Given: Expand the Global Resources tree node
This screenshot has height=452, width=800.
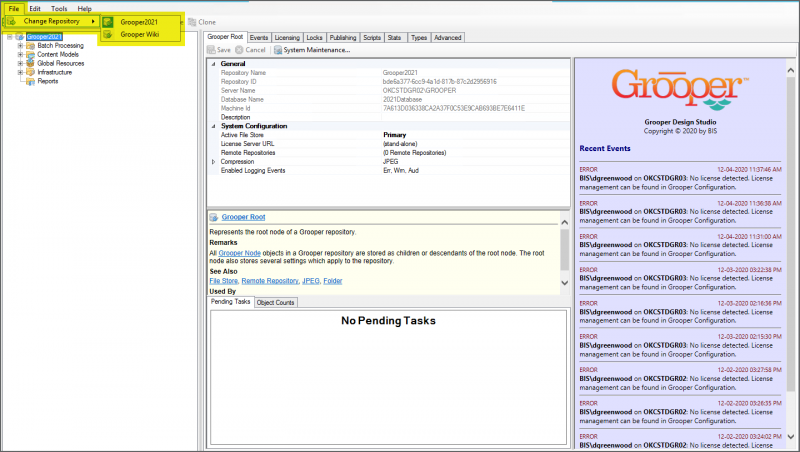Looking at the screenshot, I should (x=20, y=64).
